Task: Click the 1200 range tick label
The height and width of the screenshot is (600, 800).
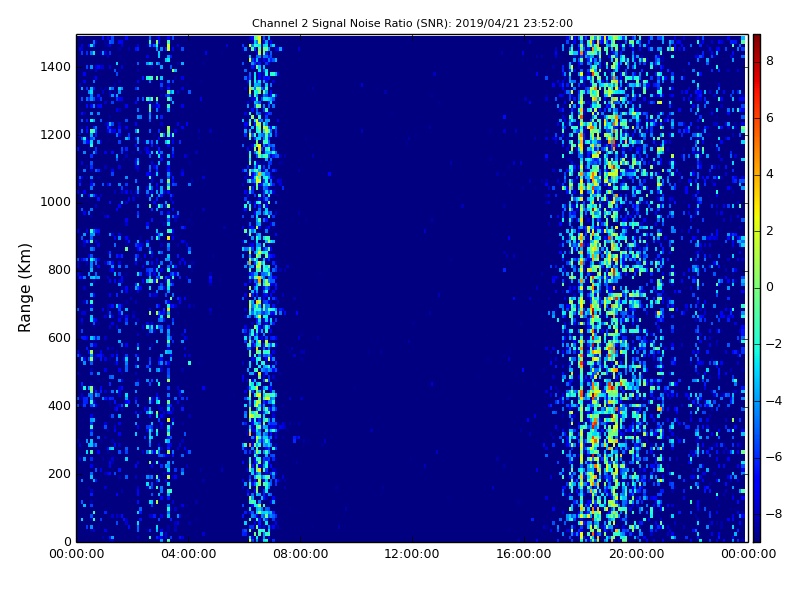Action: click(56, 135)
